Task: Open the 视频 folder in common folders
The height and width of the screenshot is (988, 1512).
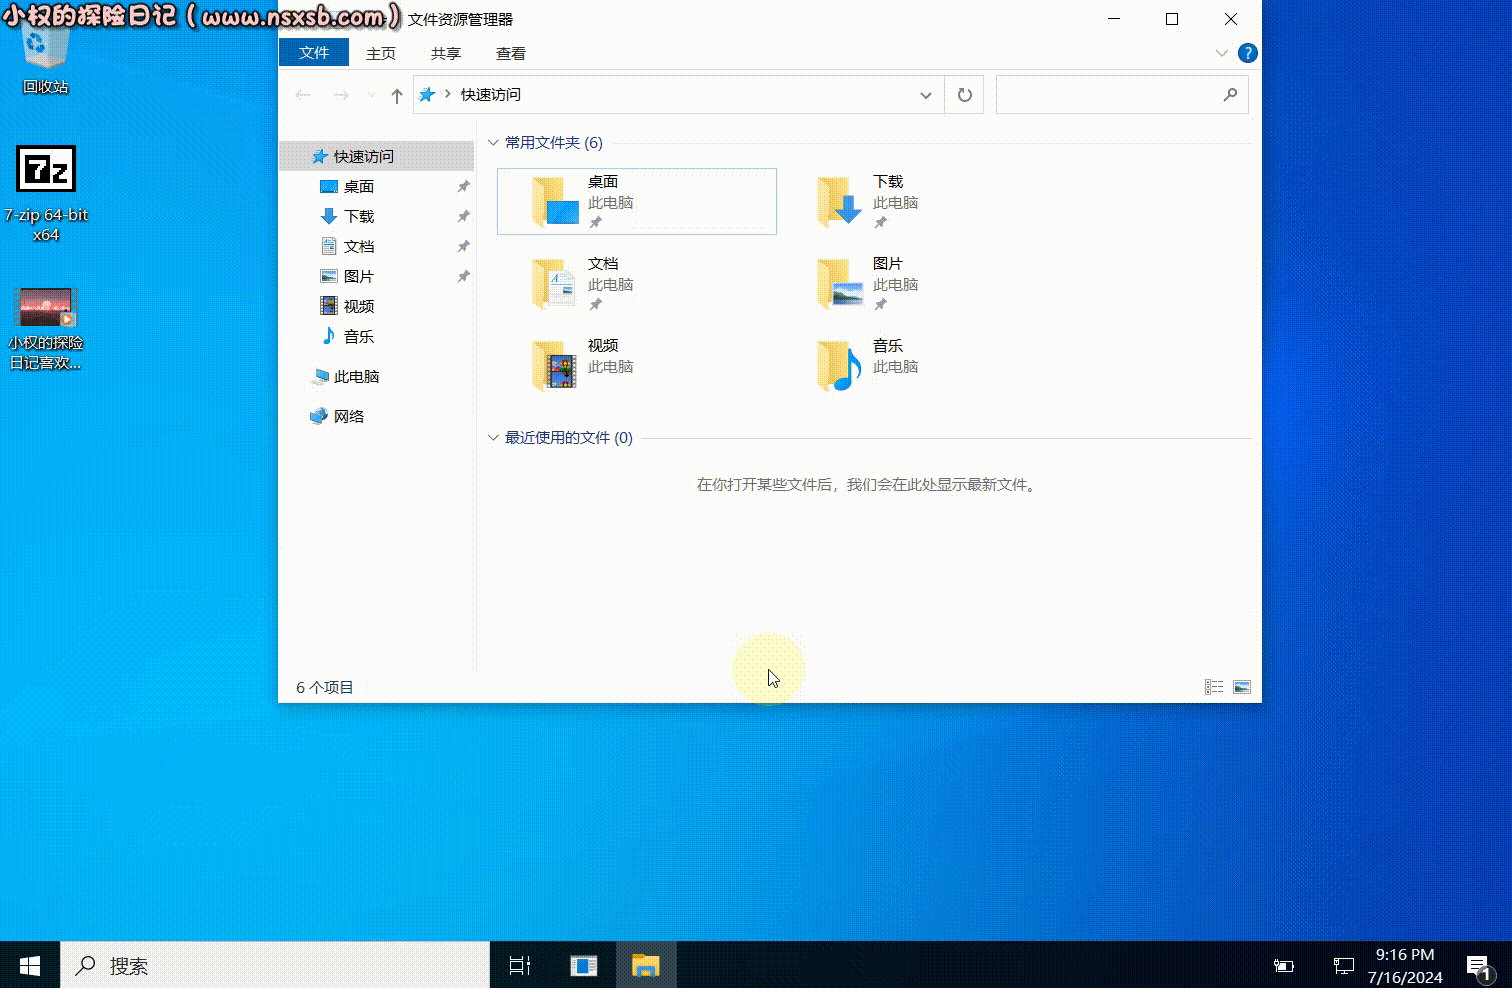Action: click(x=583, y=365)
